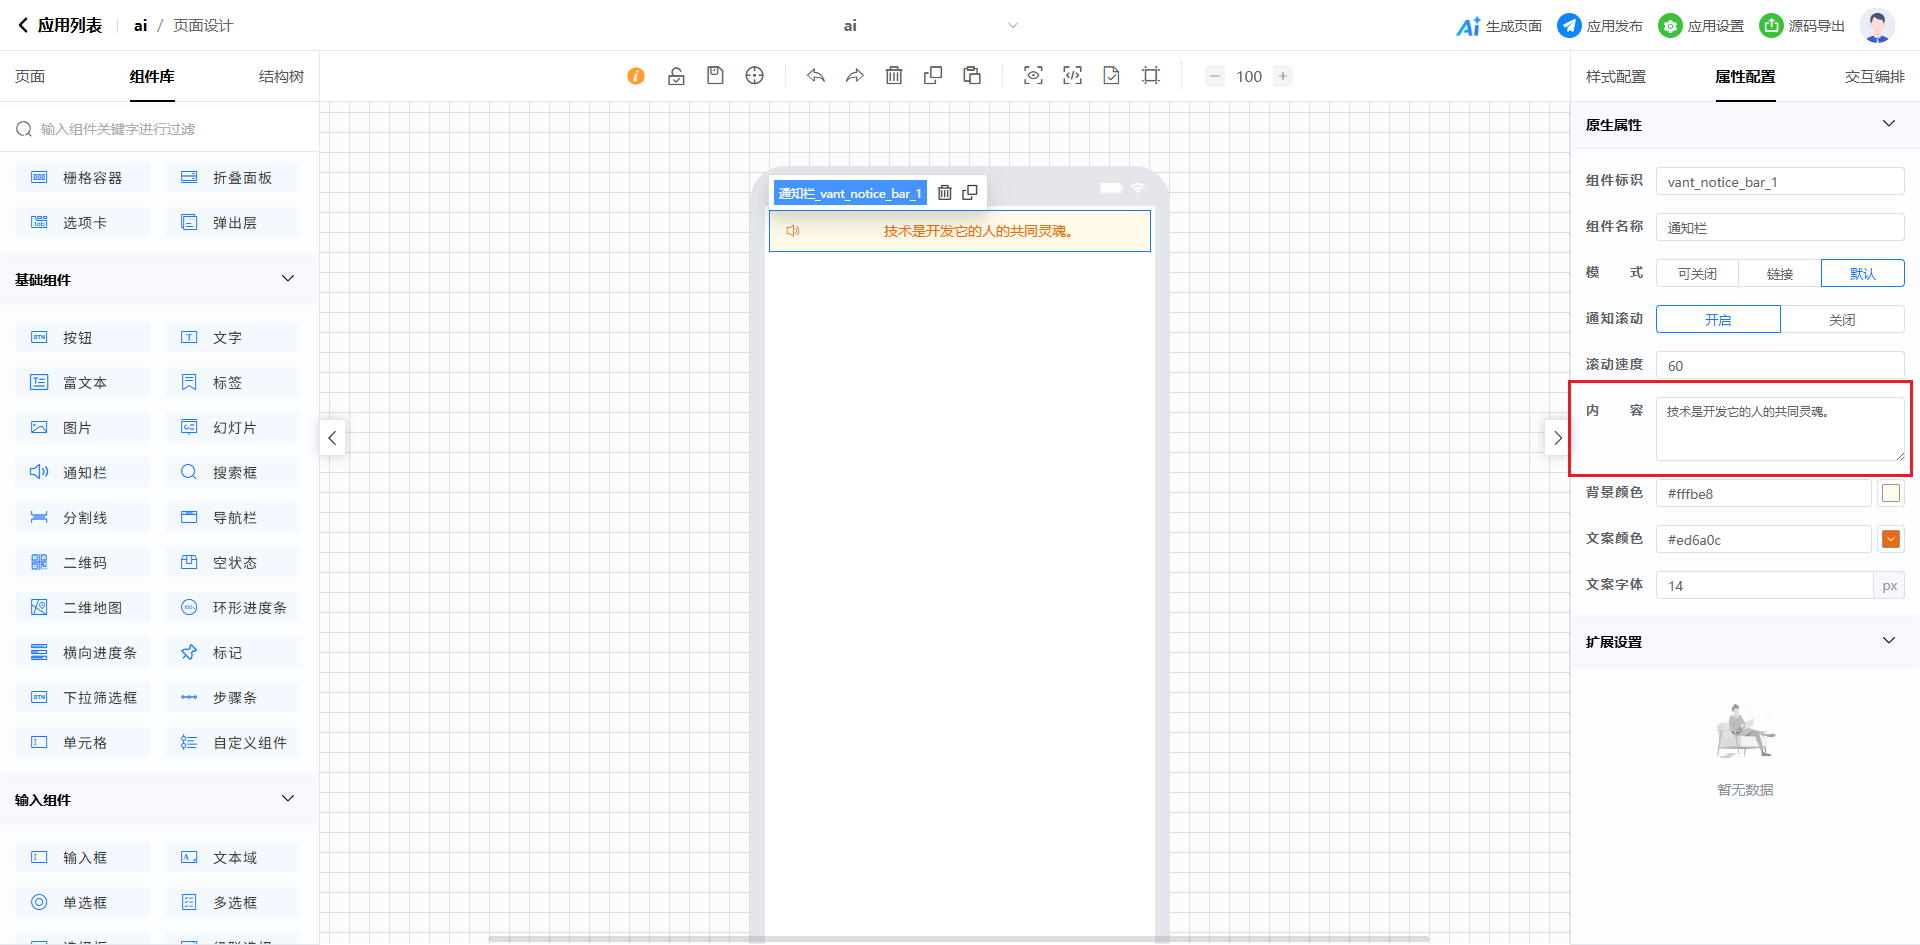
Task: Open the orange 文案颜色 color swatch
Action: click(x=1890, y=539)
